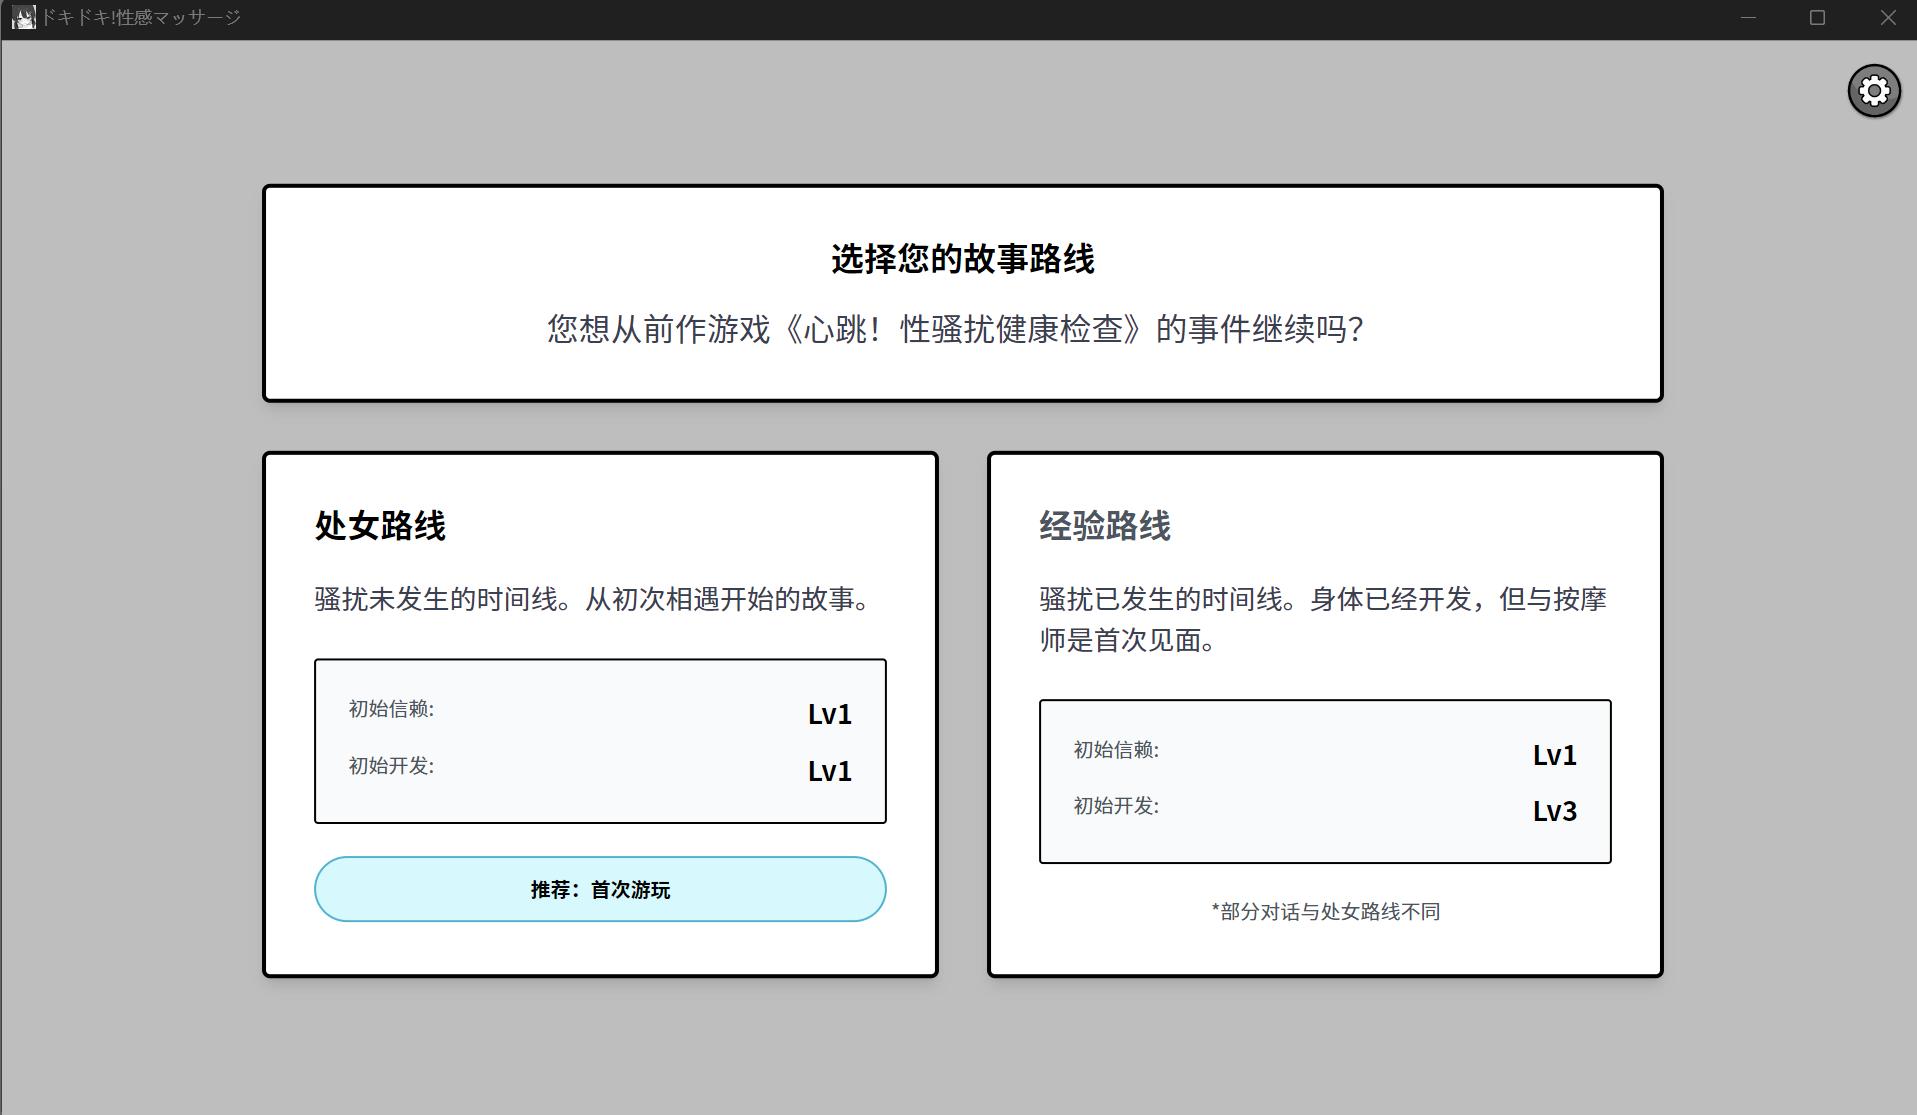Select the 经验路线 card title

tap(1104, 526)
